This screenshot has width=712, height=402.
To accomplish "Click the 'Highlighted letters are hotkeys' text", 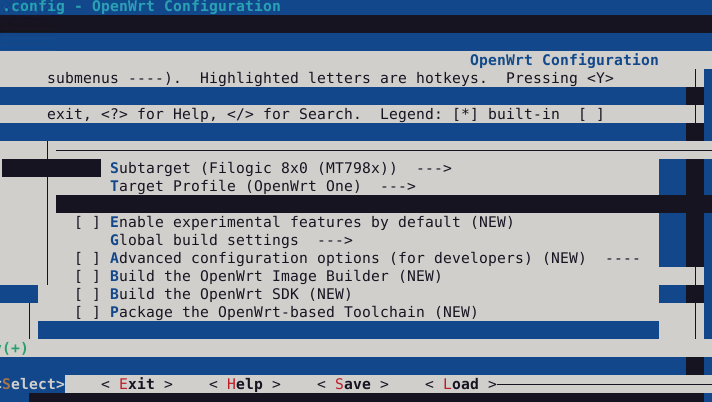I will coord(343,78).
